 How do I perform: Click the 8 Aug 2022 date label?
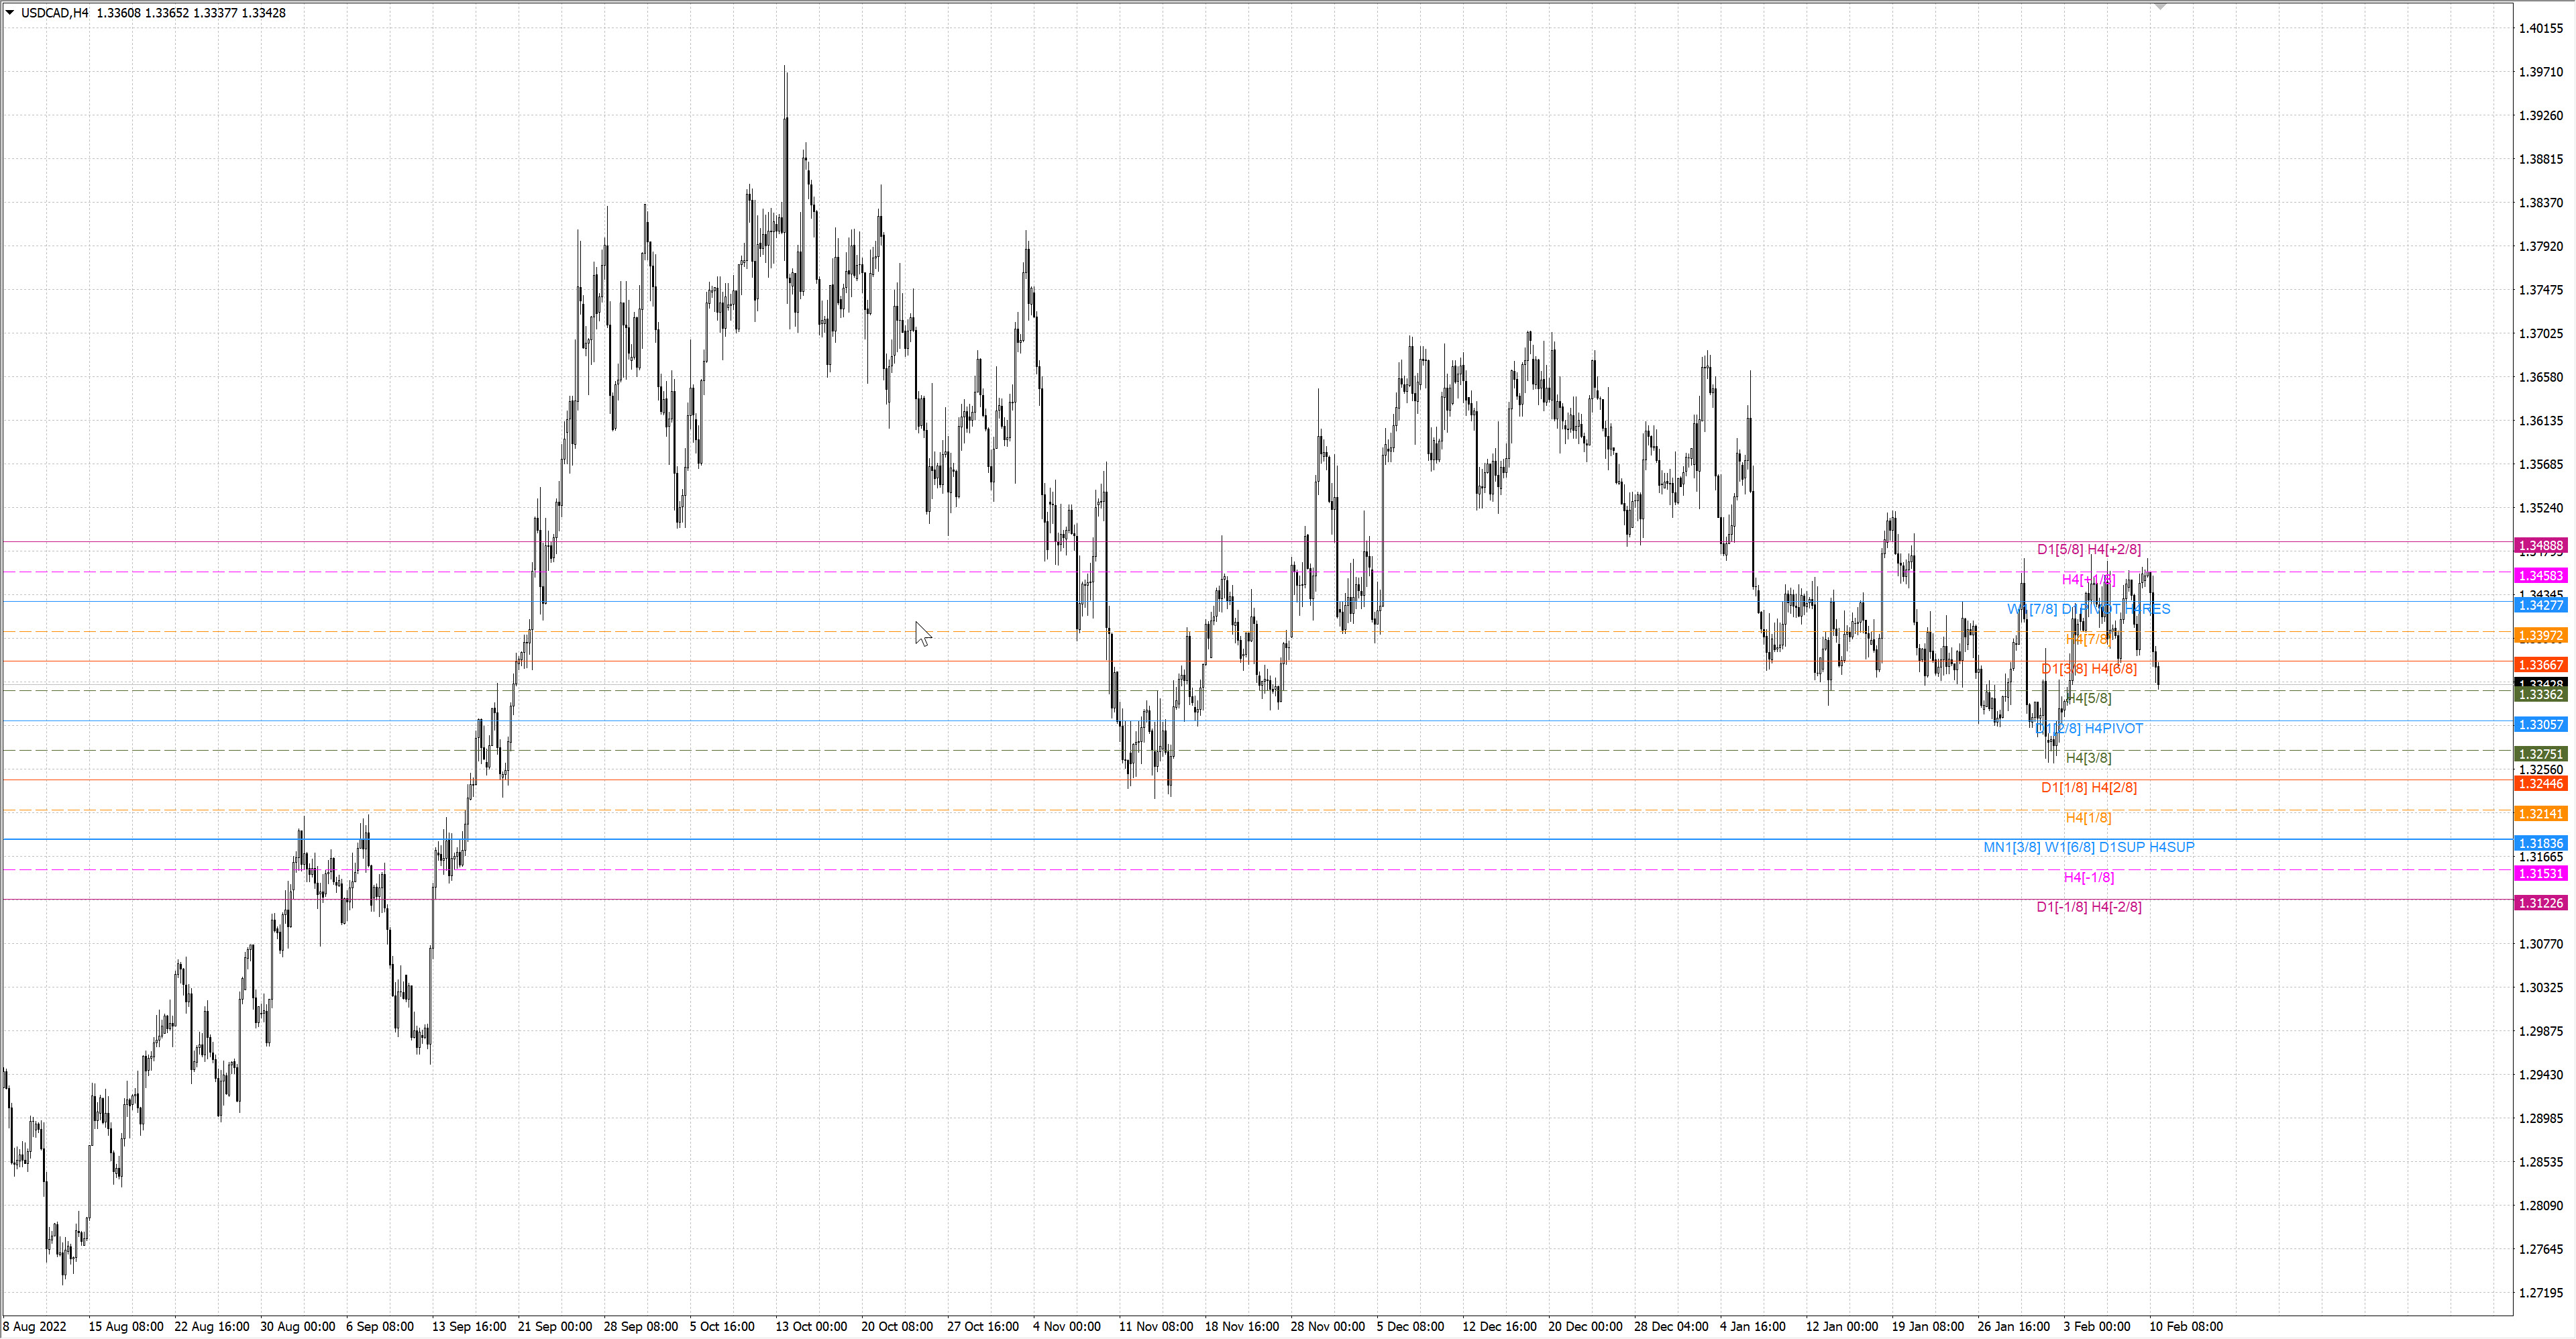[x=35, y=1326]
